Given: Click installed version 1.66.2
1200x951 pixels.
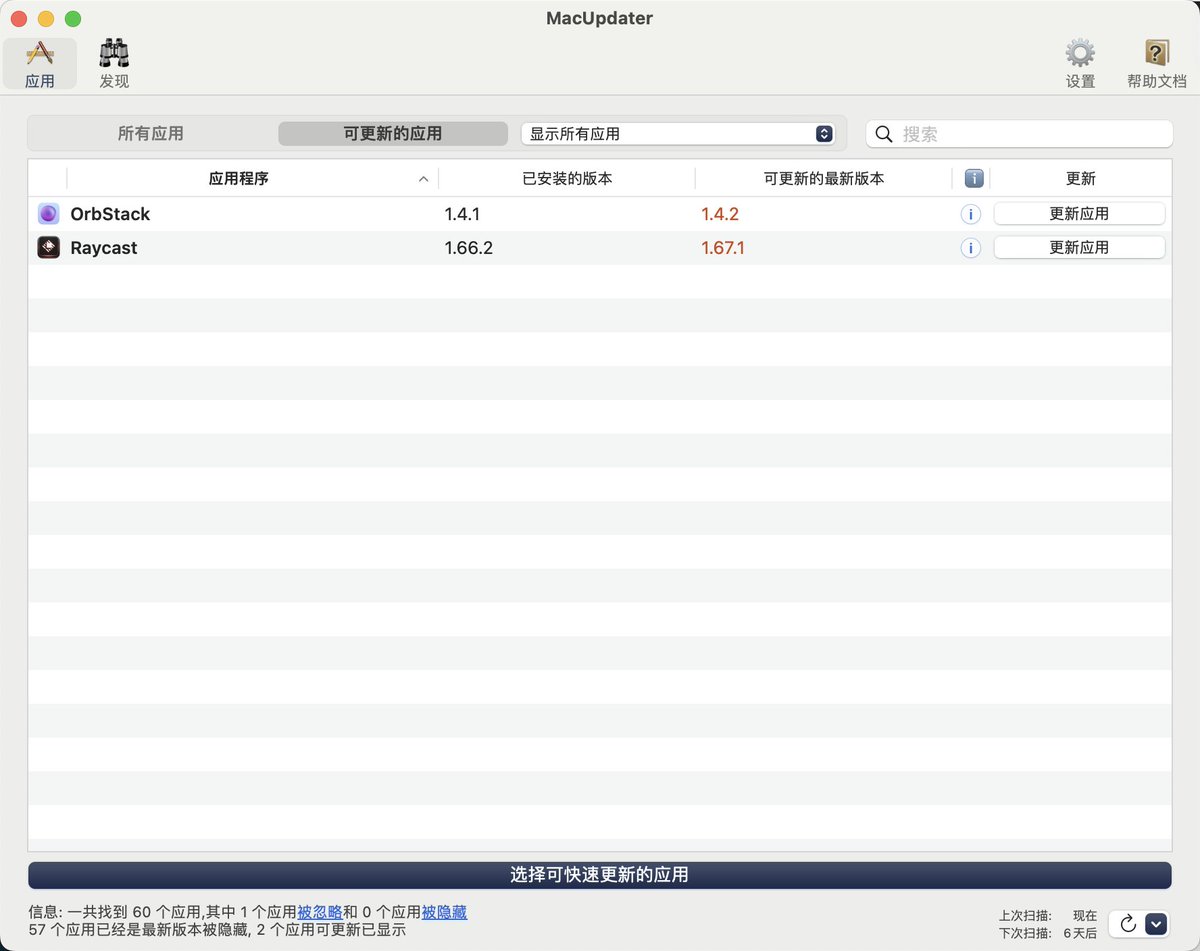Looking at the screenshot, I should (469, 248).
